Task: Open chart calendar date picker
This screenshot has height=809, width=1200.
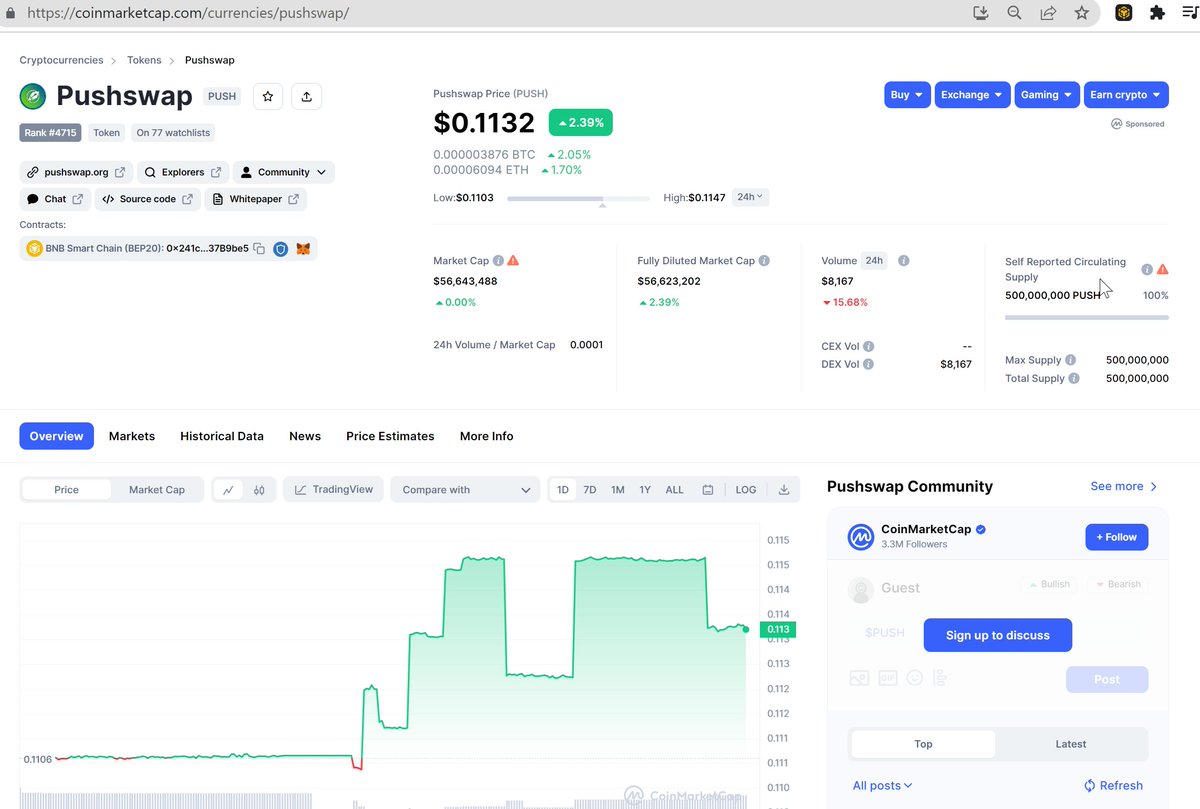Action: (708, 490)
